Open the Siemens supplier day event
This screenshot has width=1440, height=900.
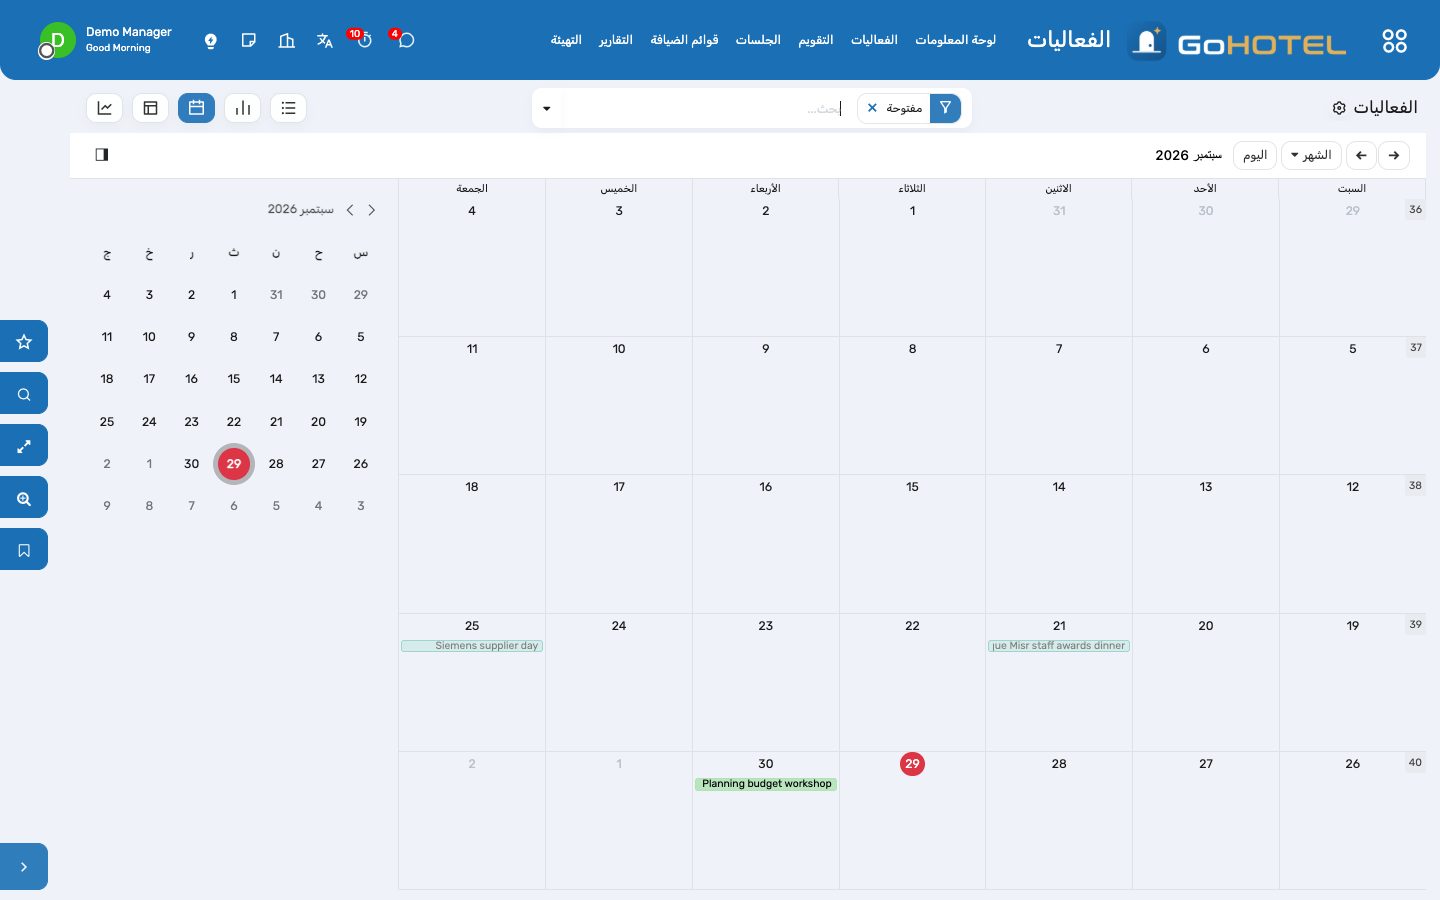click(x=472, y=646)
